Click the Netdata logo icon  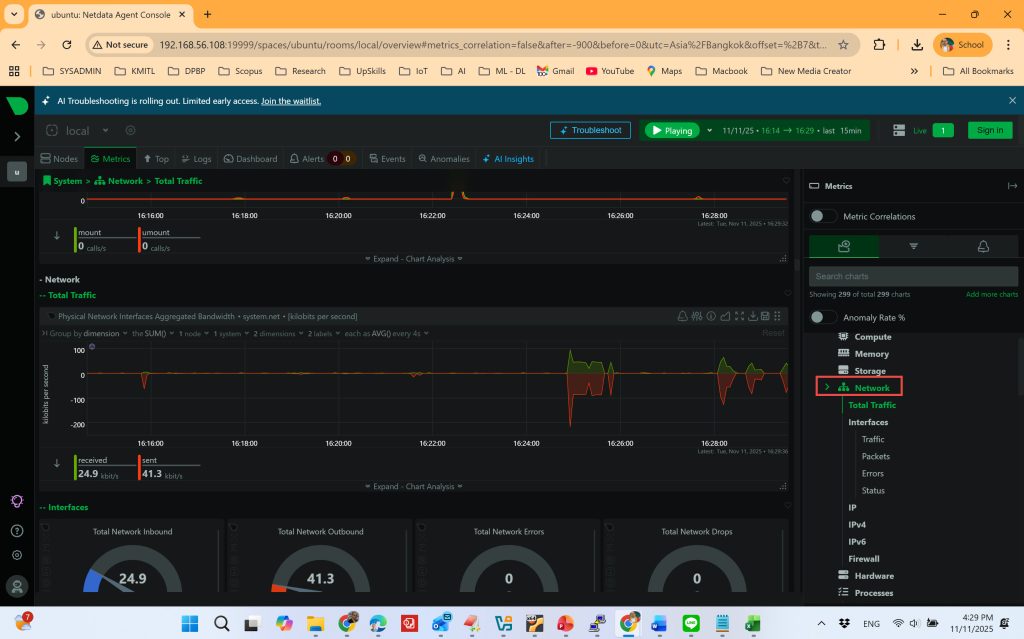tap(17, 105)
